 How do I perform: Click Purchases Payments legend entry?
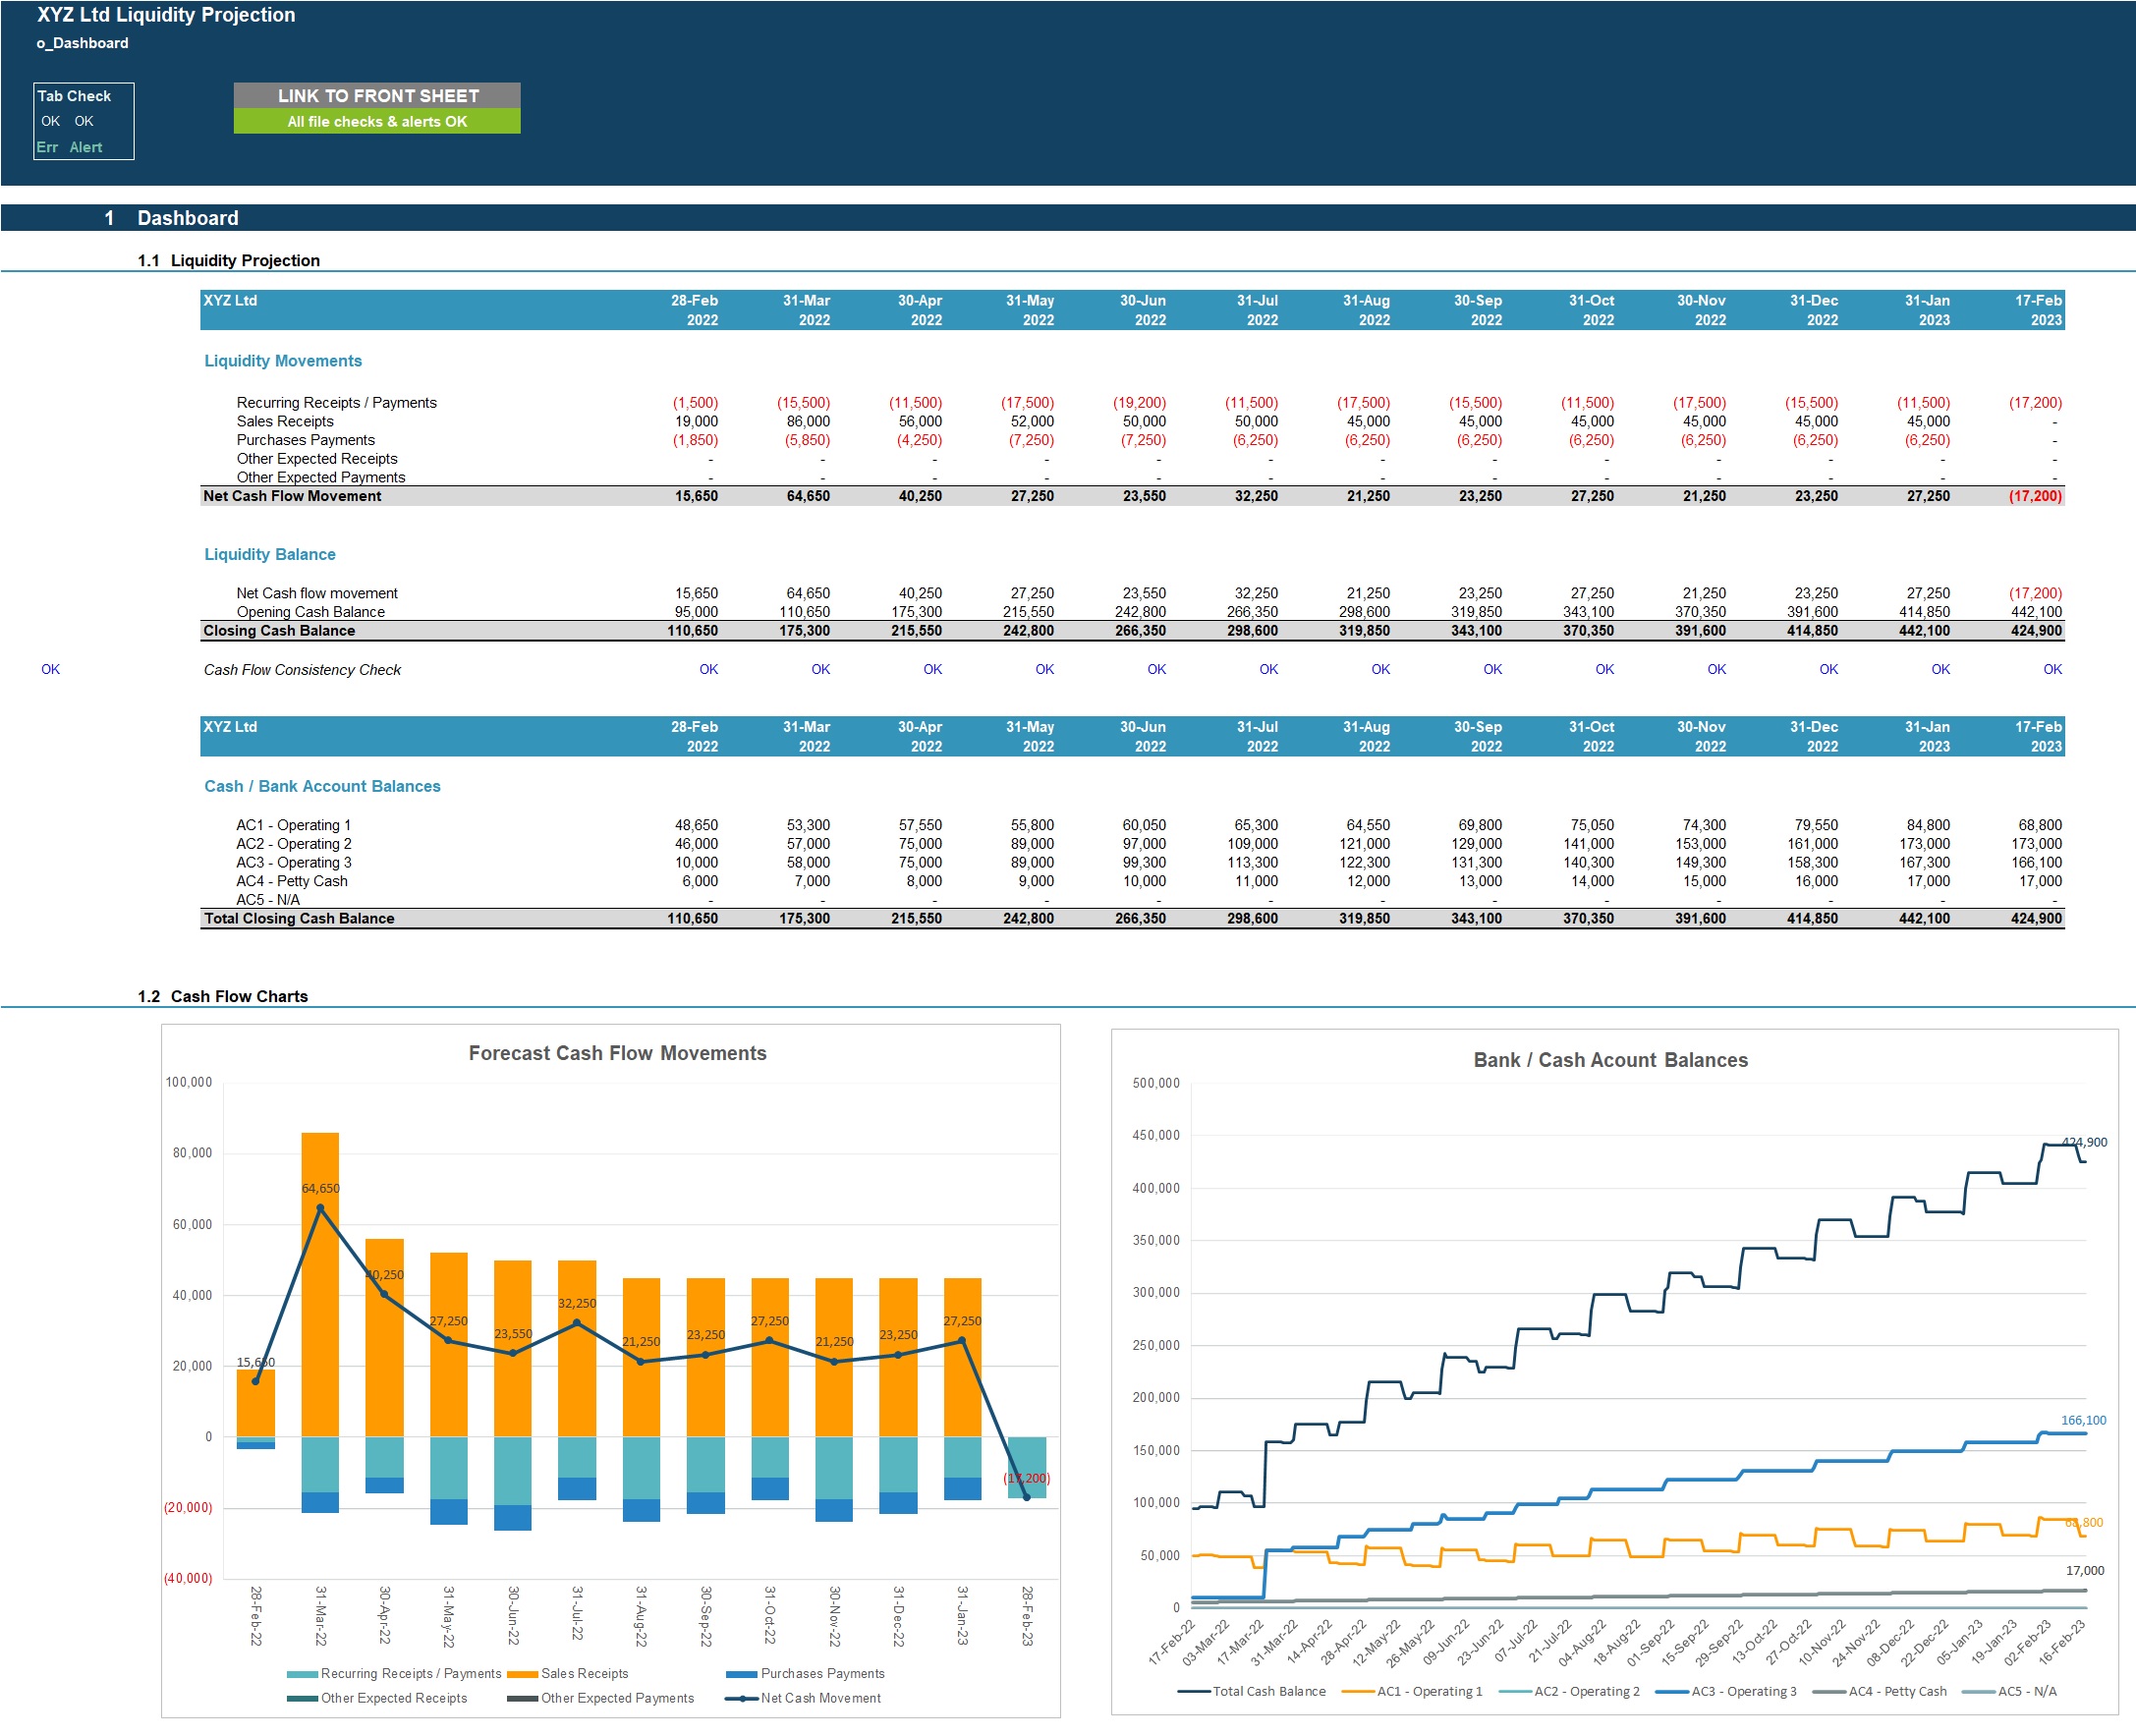click(822, 1674)
